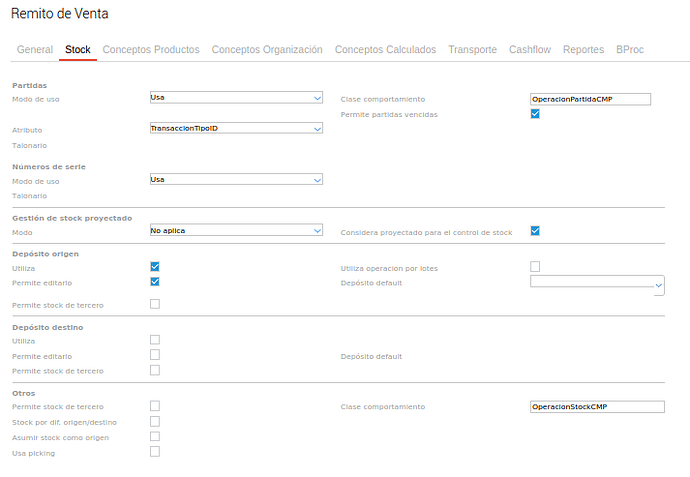This screenshot has height=477, width=690.
Task: Click the OperacionStockCMP text field
Action: coord(597,407)
